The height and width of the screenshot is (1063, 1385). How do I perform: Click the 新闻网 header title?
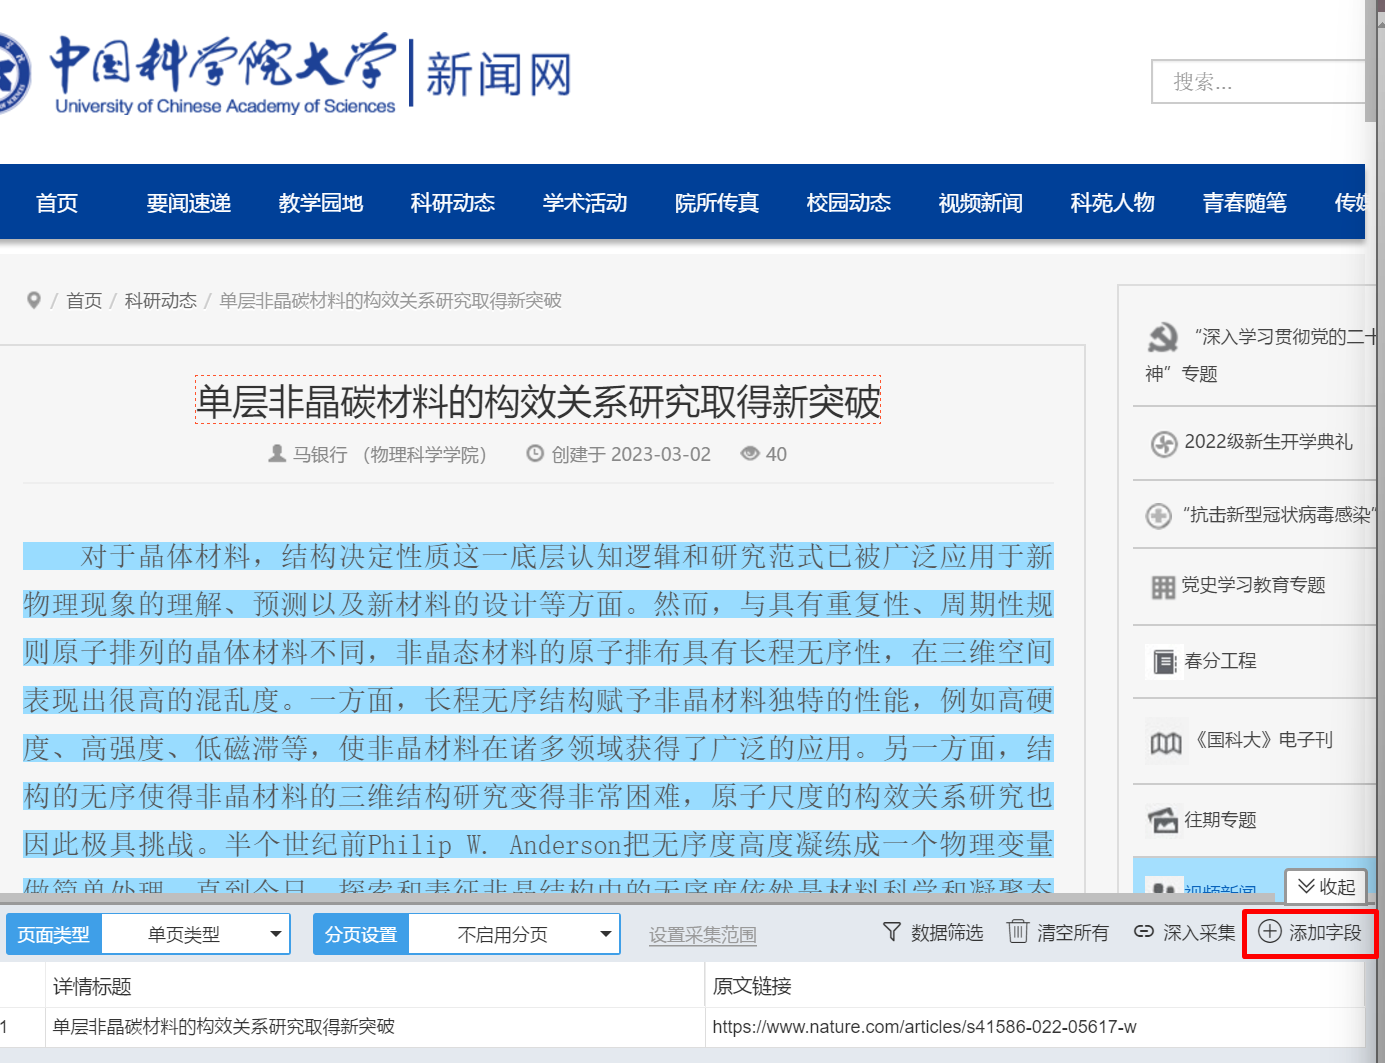[x=499, y=75]
